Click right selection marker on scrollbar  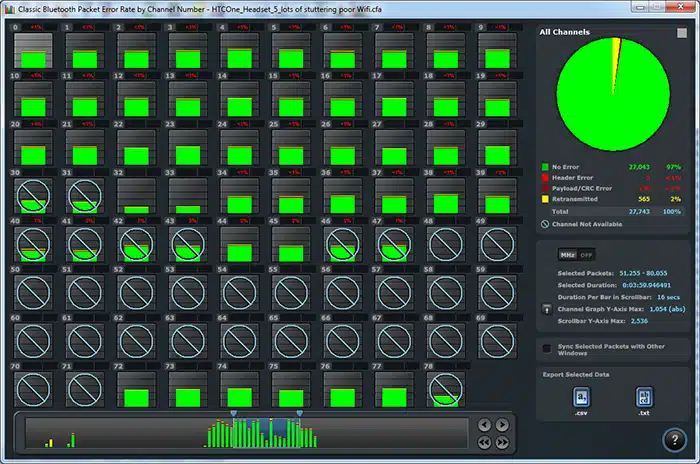(299, 413)
